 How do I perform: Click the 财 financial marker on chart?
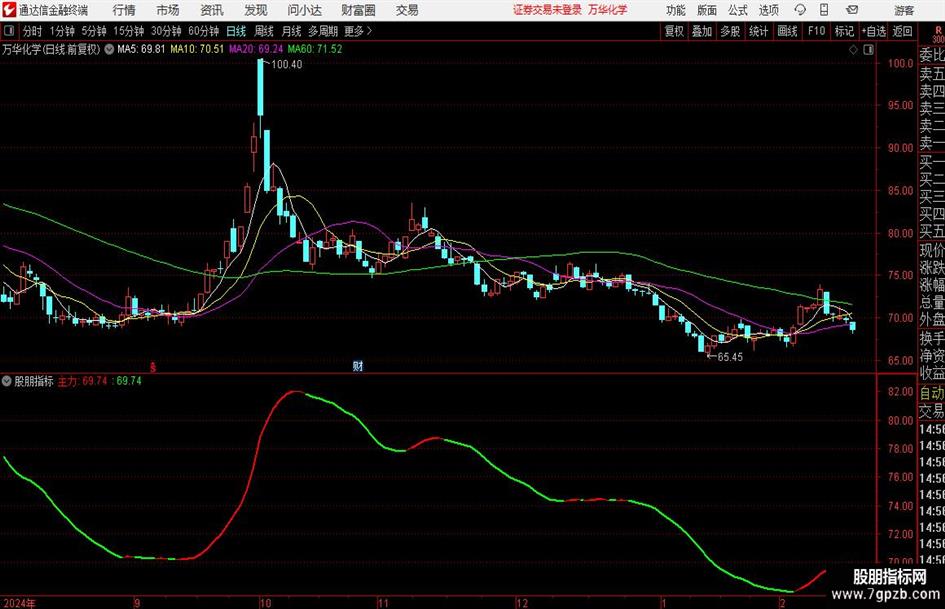pyautogui.click(x=357, y=365)
